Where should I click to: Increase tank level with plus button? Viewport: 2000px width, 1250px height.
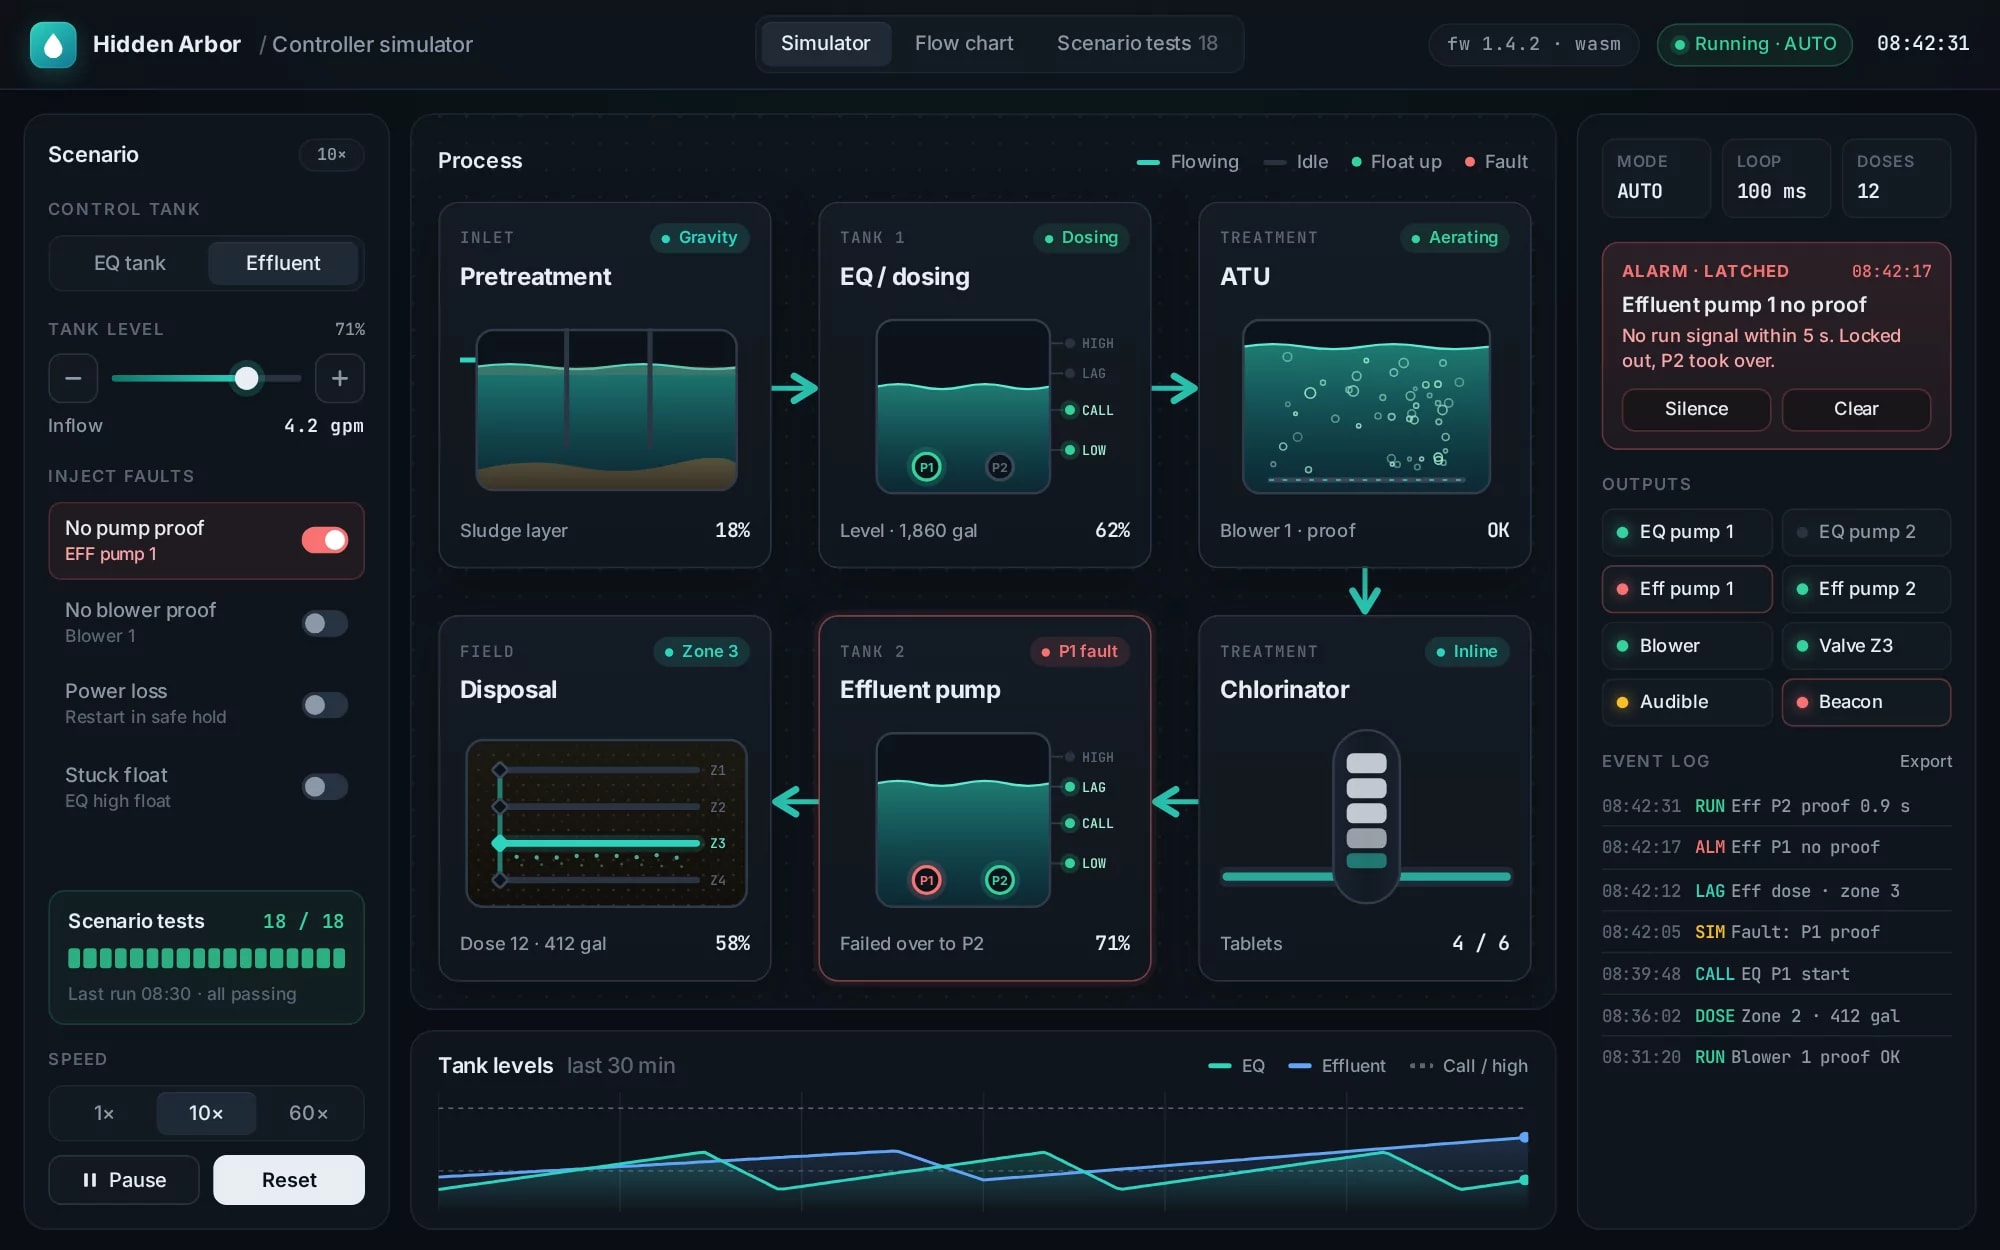pyautogui.click(x=340, y=378)
